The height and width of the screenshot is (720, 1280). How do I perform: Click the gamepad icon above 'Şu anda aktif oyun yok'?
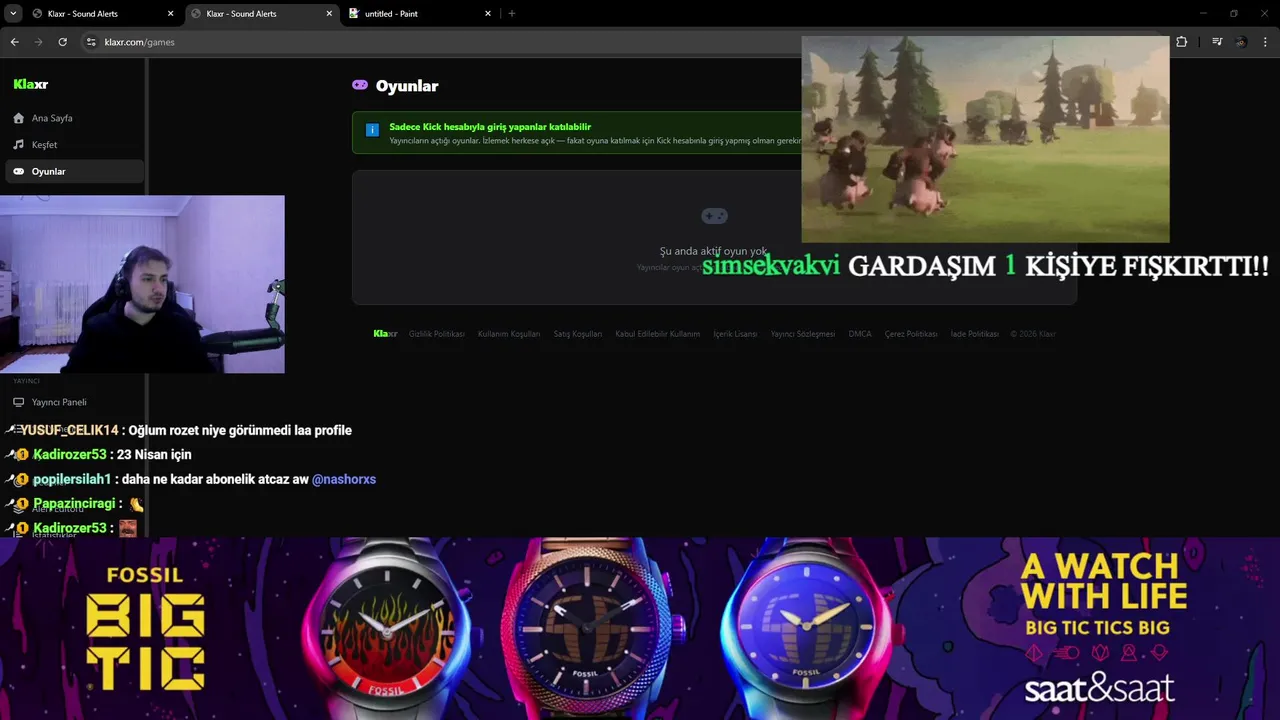click(x=714, y=216)
